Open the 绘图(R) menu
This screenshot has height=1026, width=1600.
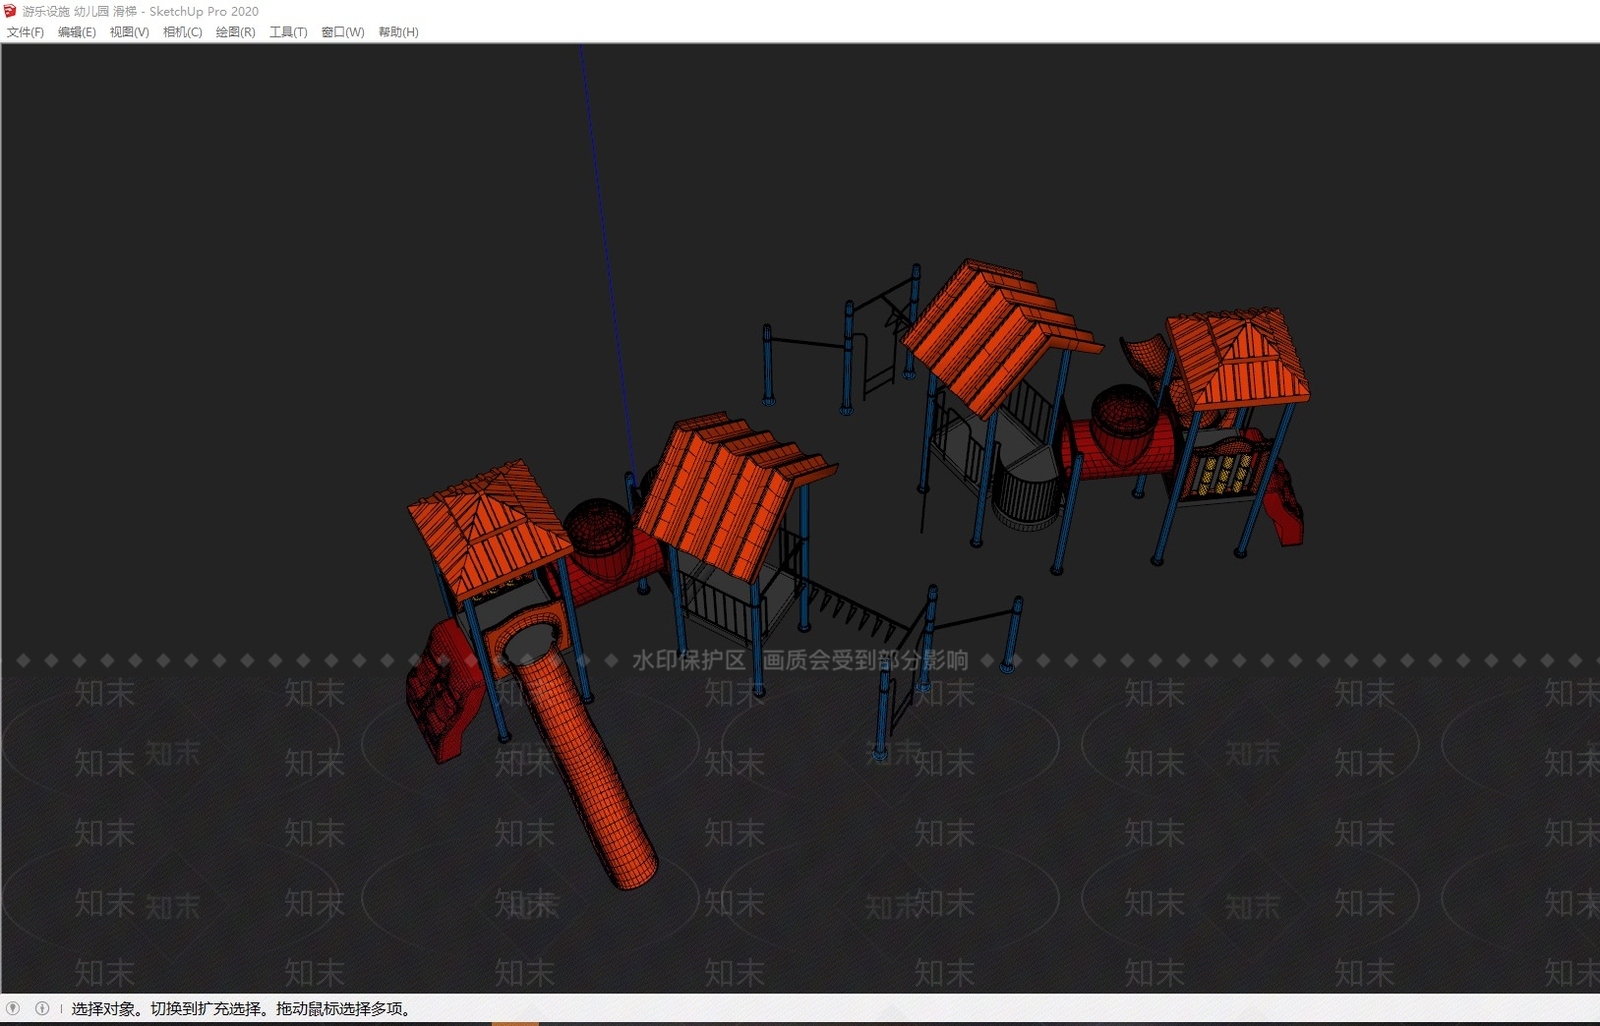tap(235, 32)
